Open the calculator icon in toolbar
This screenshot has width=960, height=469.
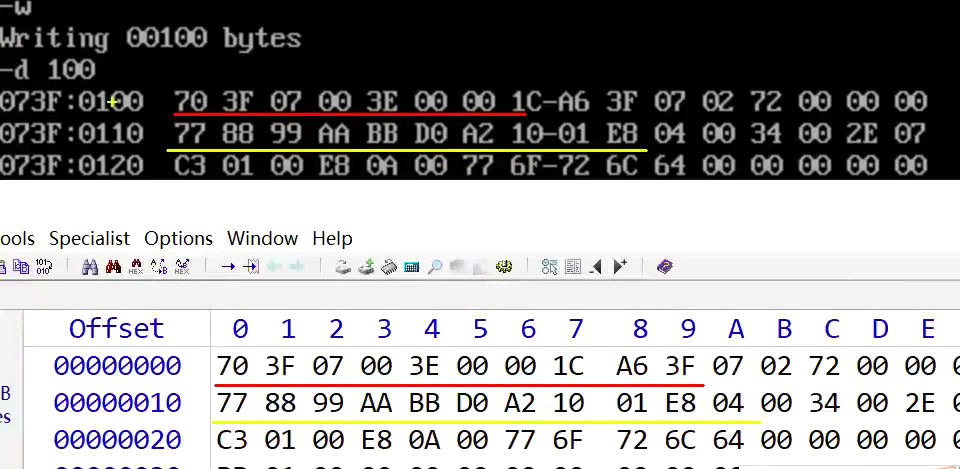click(412, 267)
